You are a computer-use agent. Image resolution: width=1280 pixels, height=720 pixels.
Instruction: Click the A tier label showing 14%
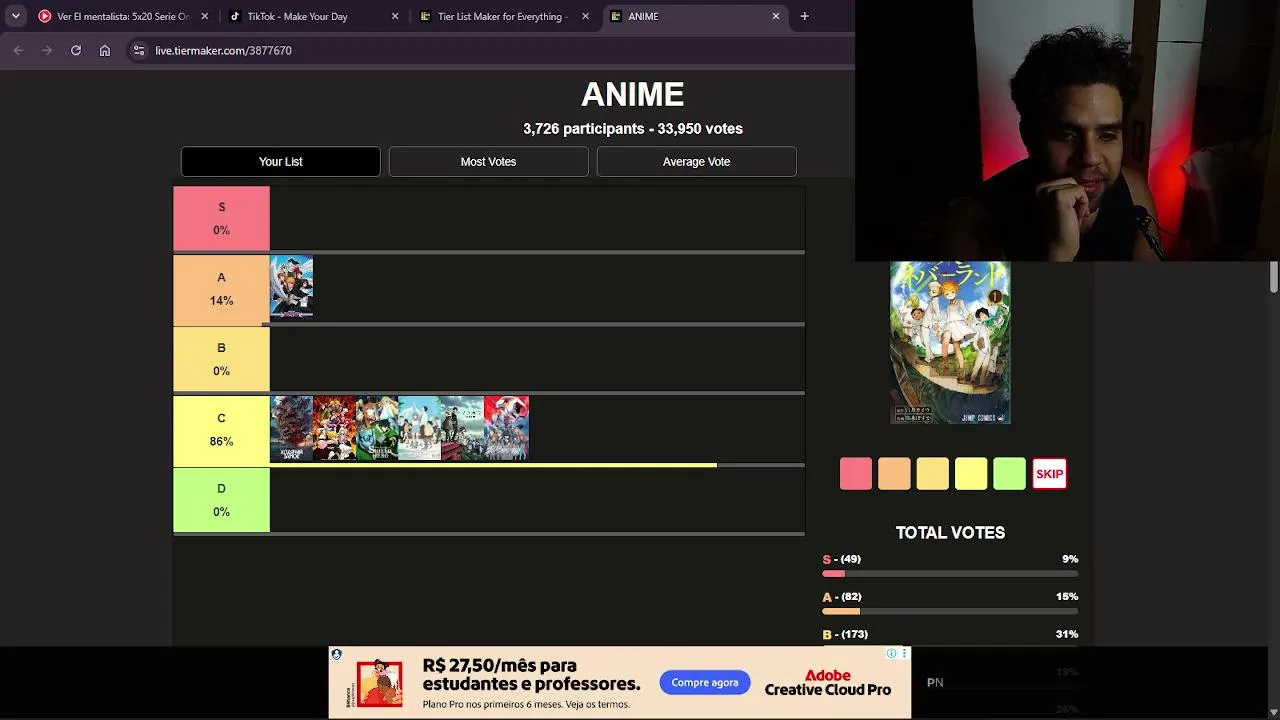click(222, 289)
